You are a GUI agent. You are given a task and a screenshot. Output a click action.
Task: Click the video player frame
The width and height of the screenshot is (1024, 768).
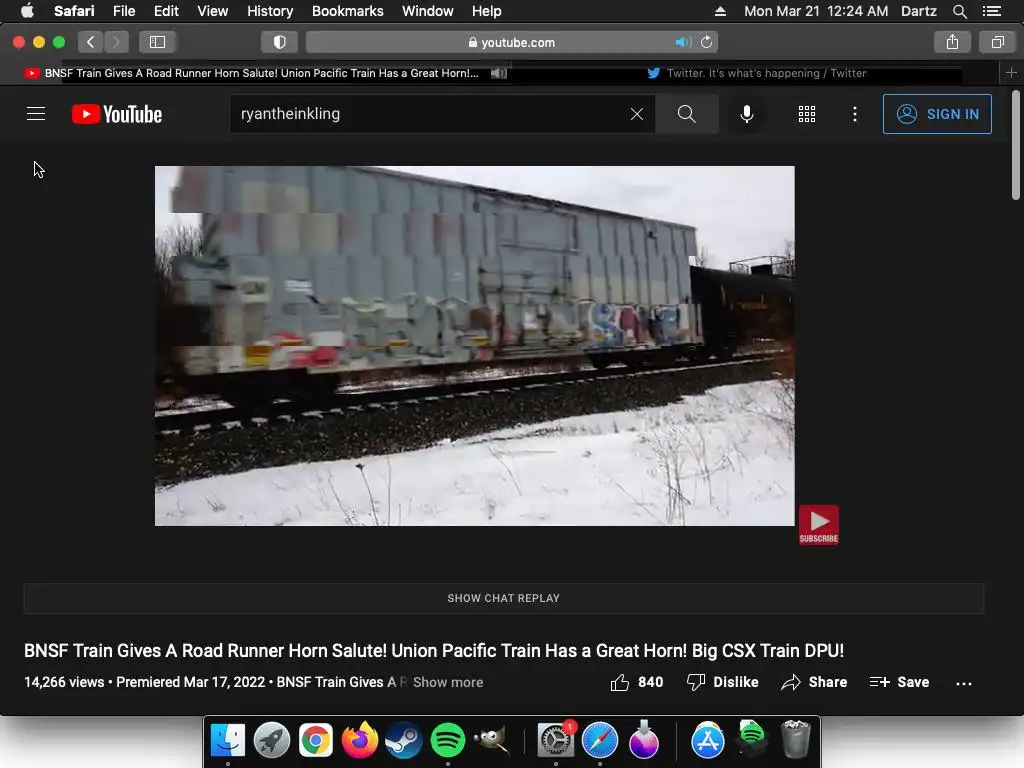pyautogui.click(x=475, y=345)
